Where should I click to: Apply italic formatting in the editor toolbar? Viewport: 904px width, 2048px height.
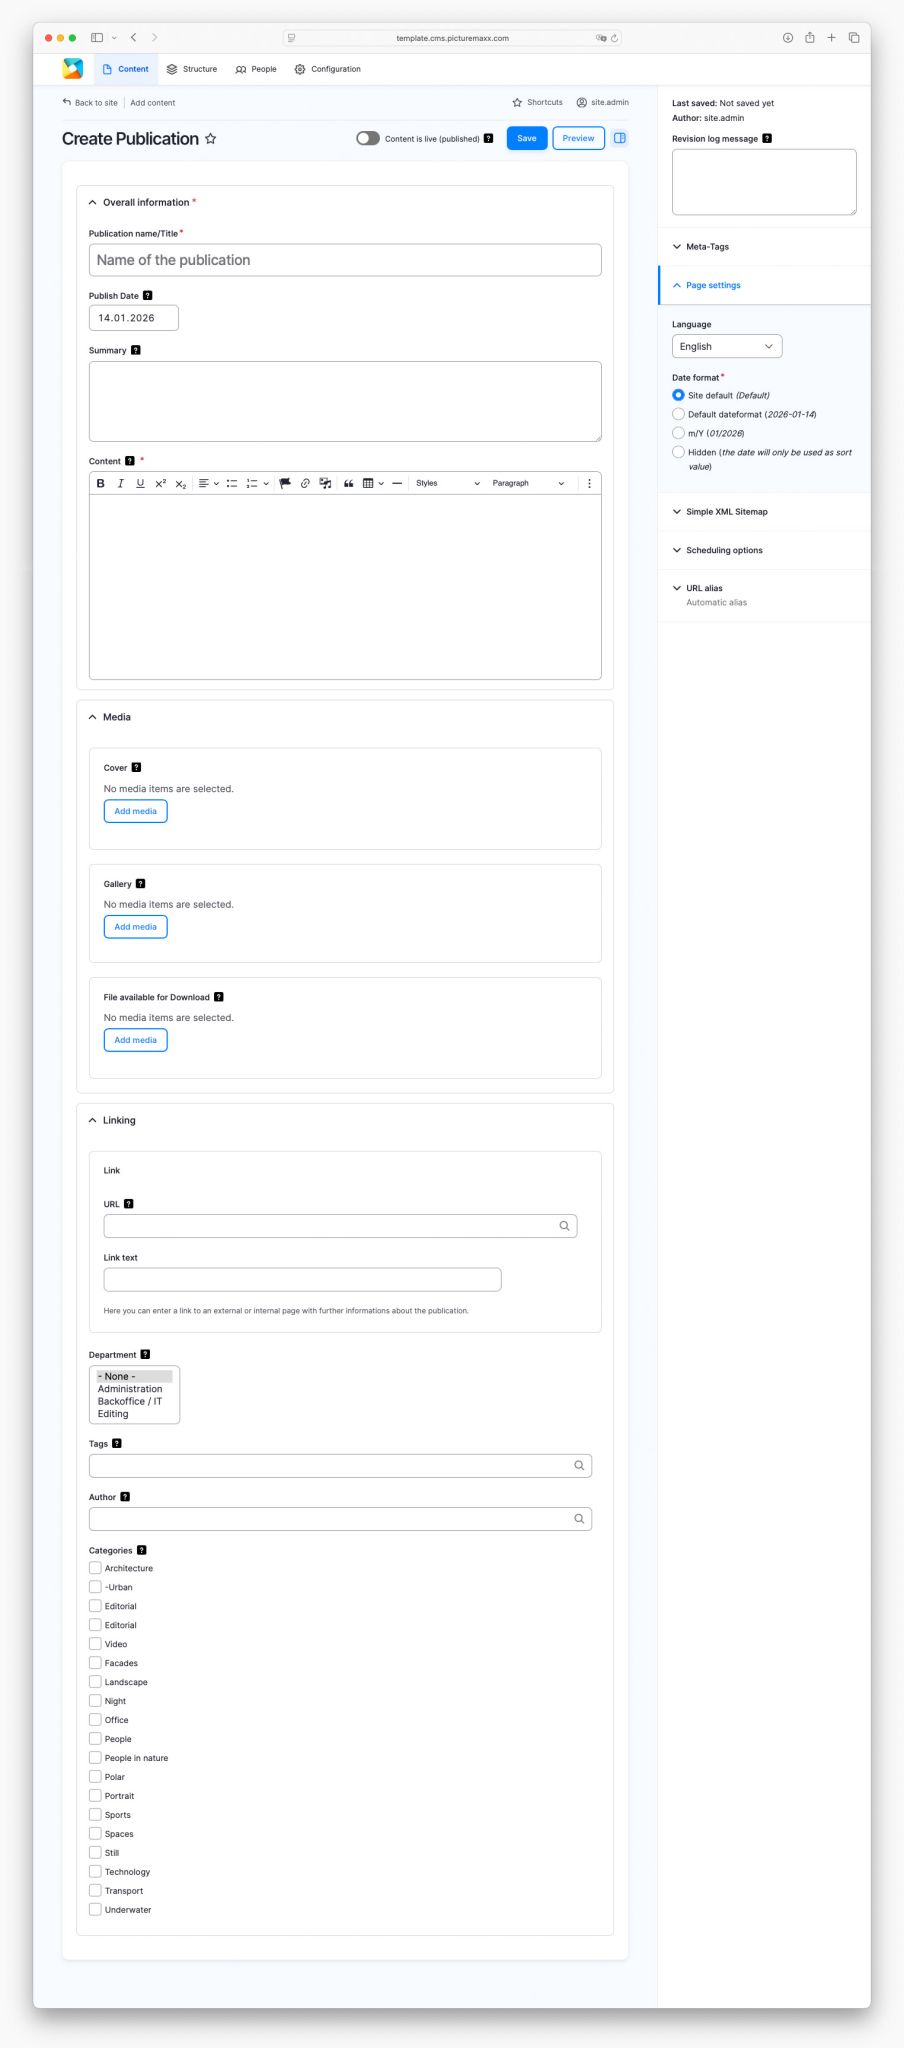(120, 483)
